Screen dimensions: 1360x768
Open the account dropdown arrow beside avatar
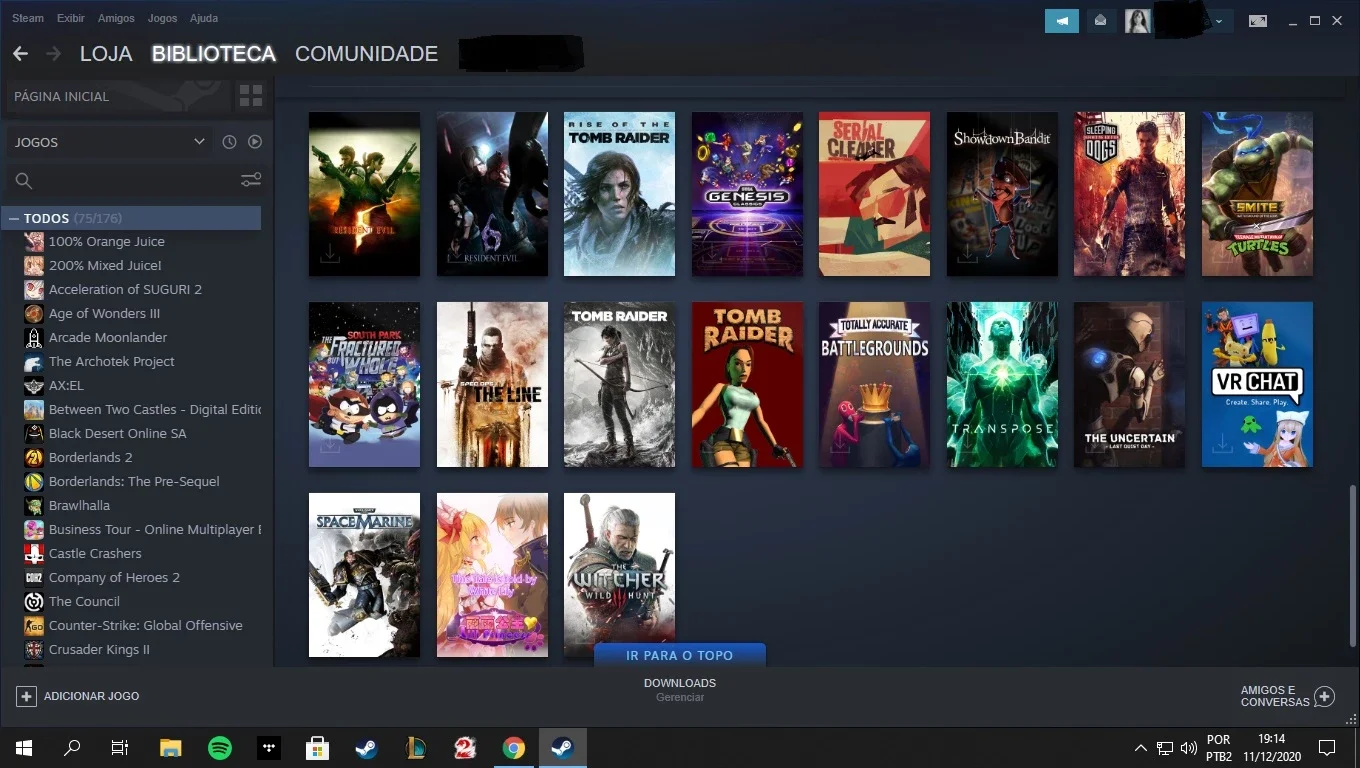point(1219,21)
